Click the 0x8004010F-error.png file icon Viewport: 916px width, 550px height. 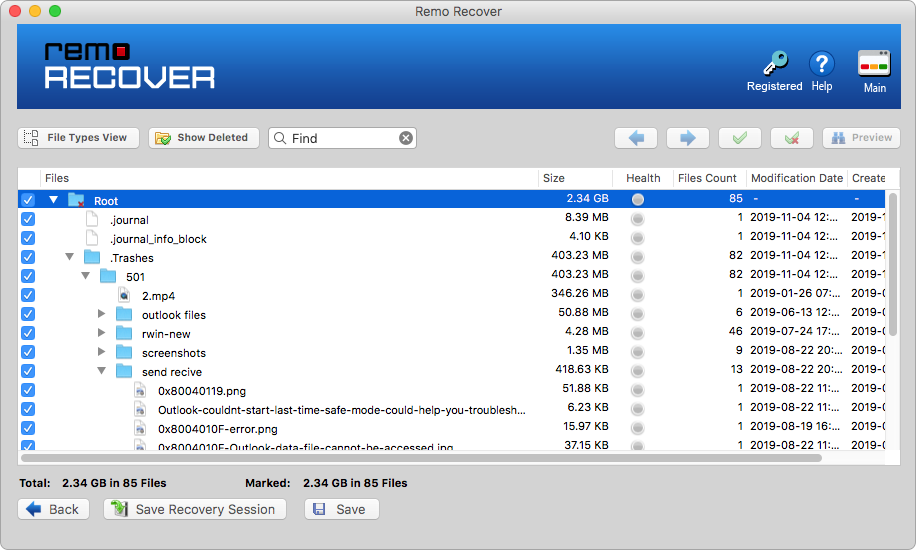pyautogui.click(x=140, y=428)
